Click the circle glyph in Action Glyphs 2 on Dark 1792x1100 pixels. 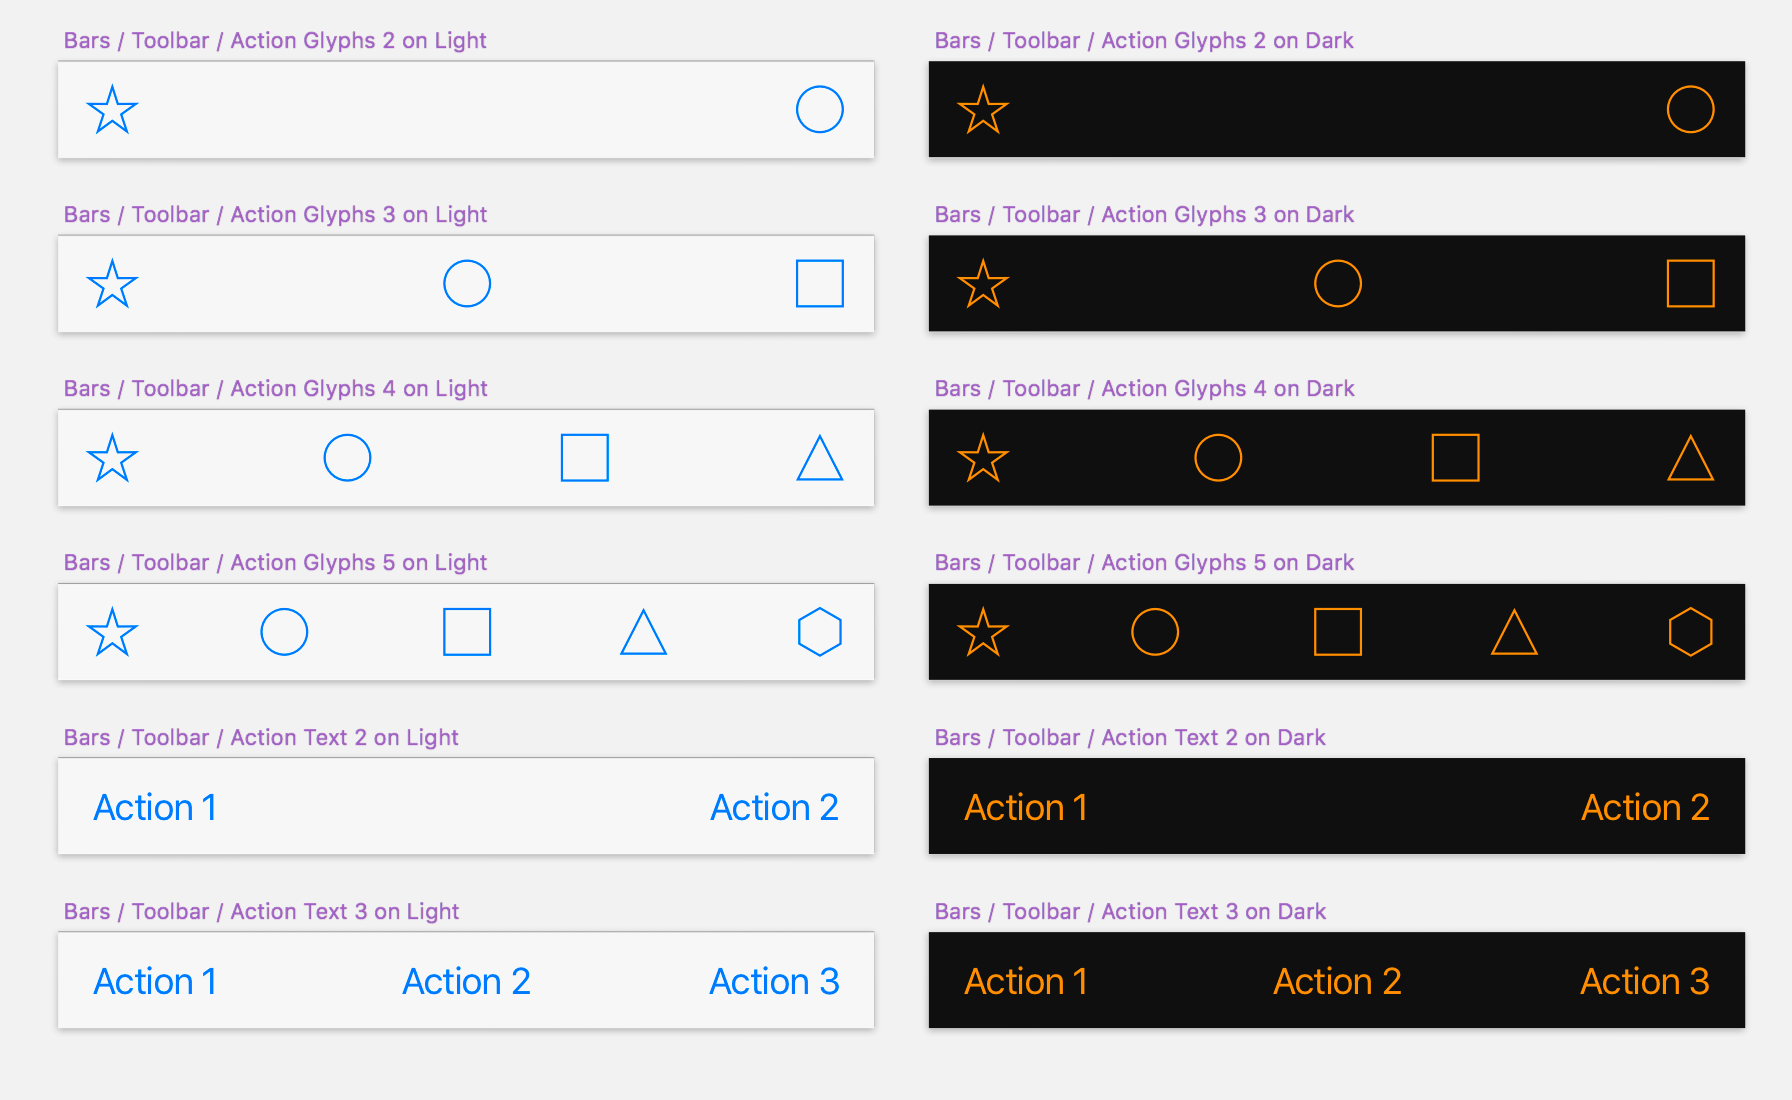[x=1690, y=109]
